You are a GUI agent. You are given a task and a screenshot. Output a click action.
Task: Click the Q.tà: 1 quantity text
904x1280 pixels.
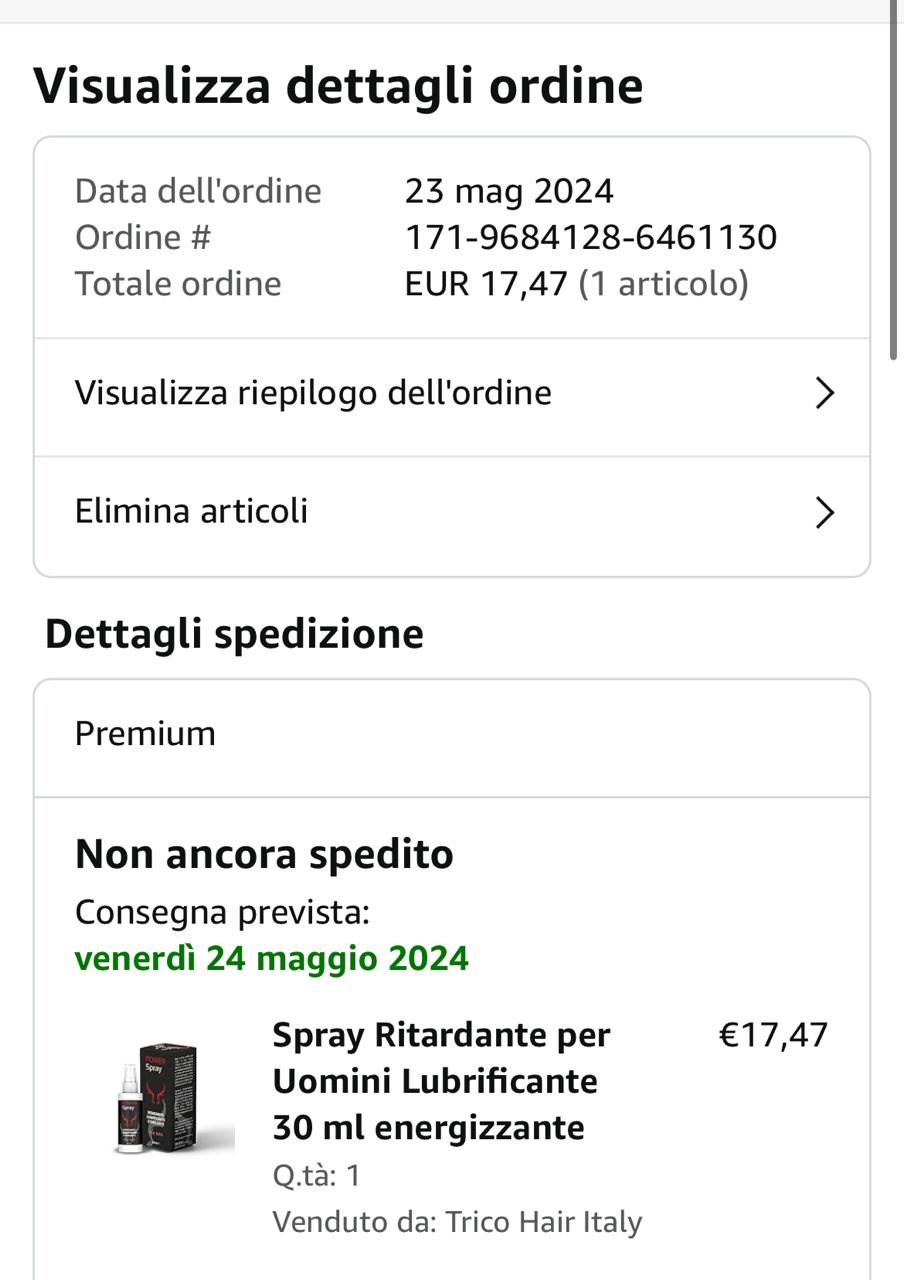pyautogui.click(x=316, y=1175)
